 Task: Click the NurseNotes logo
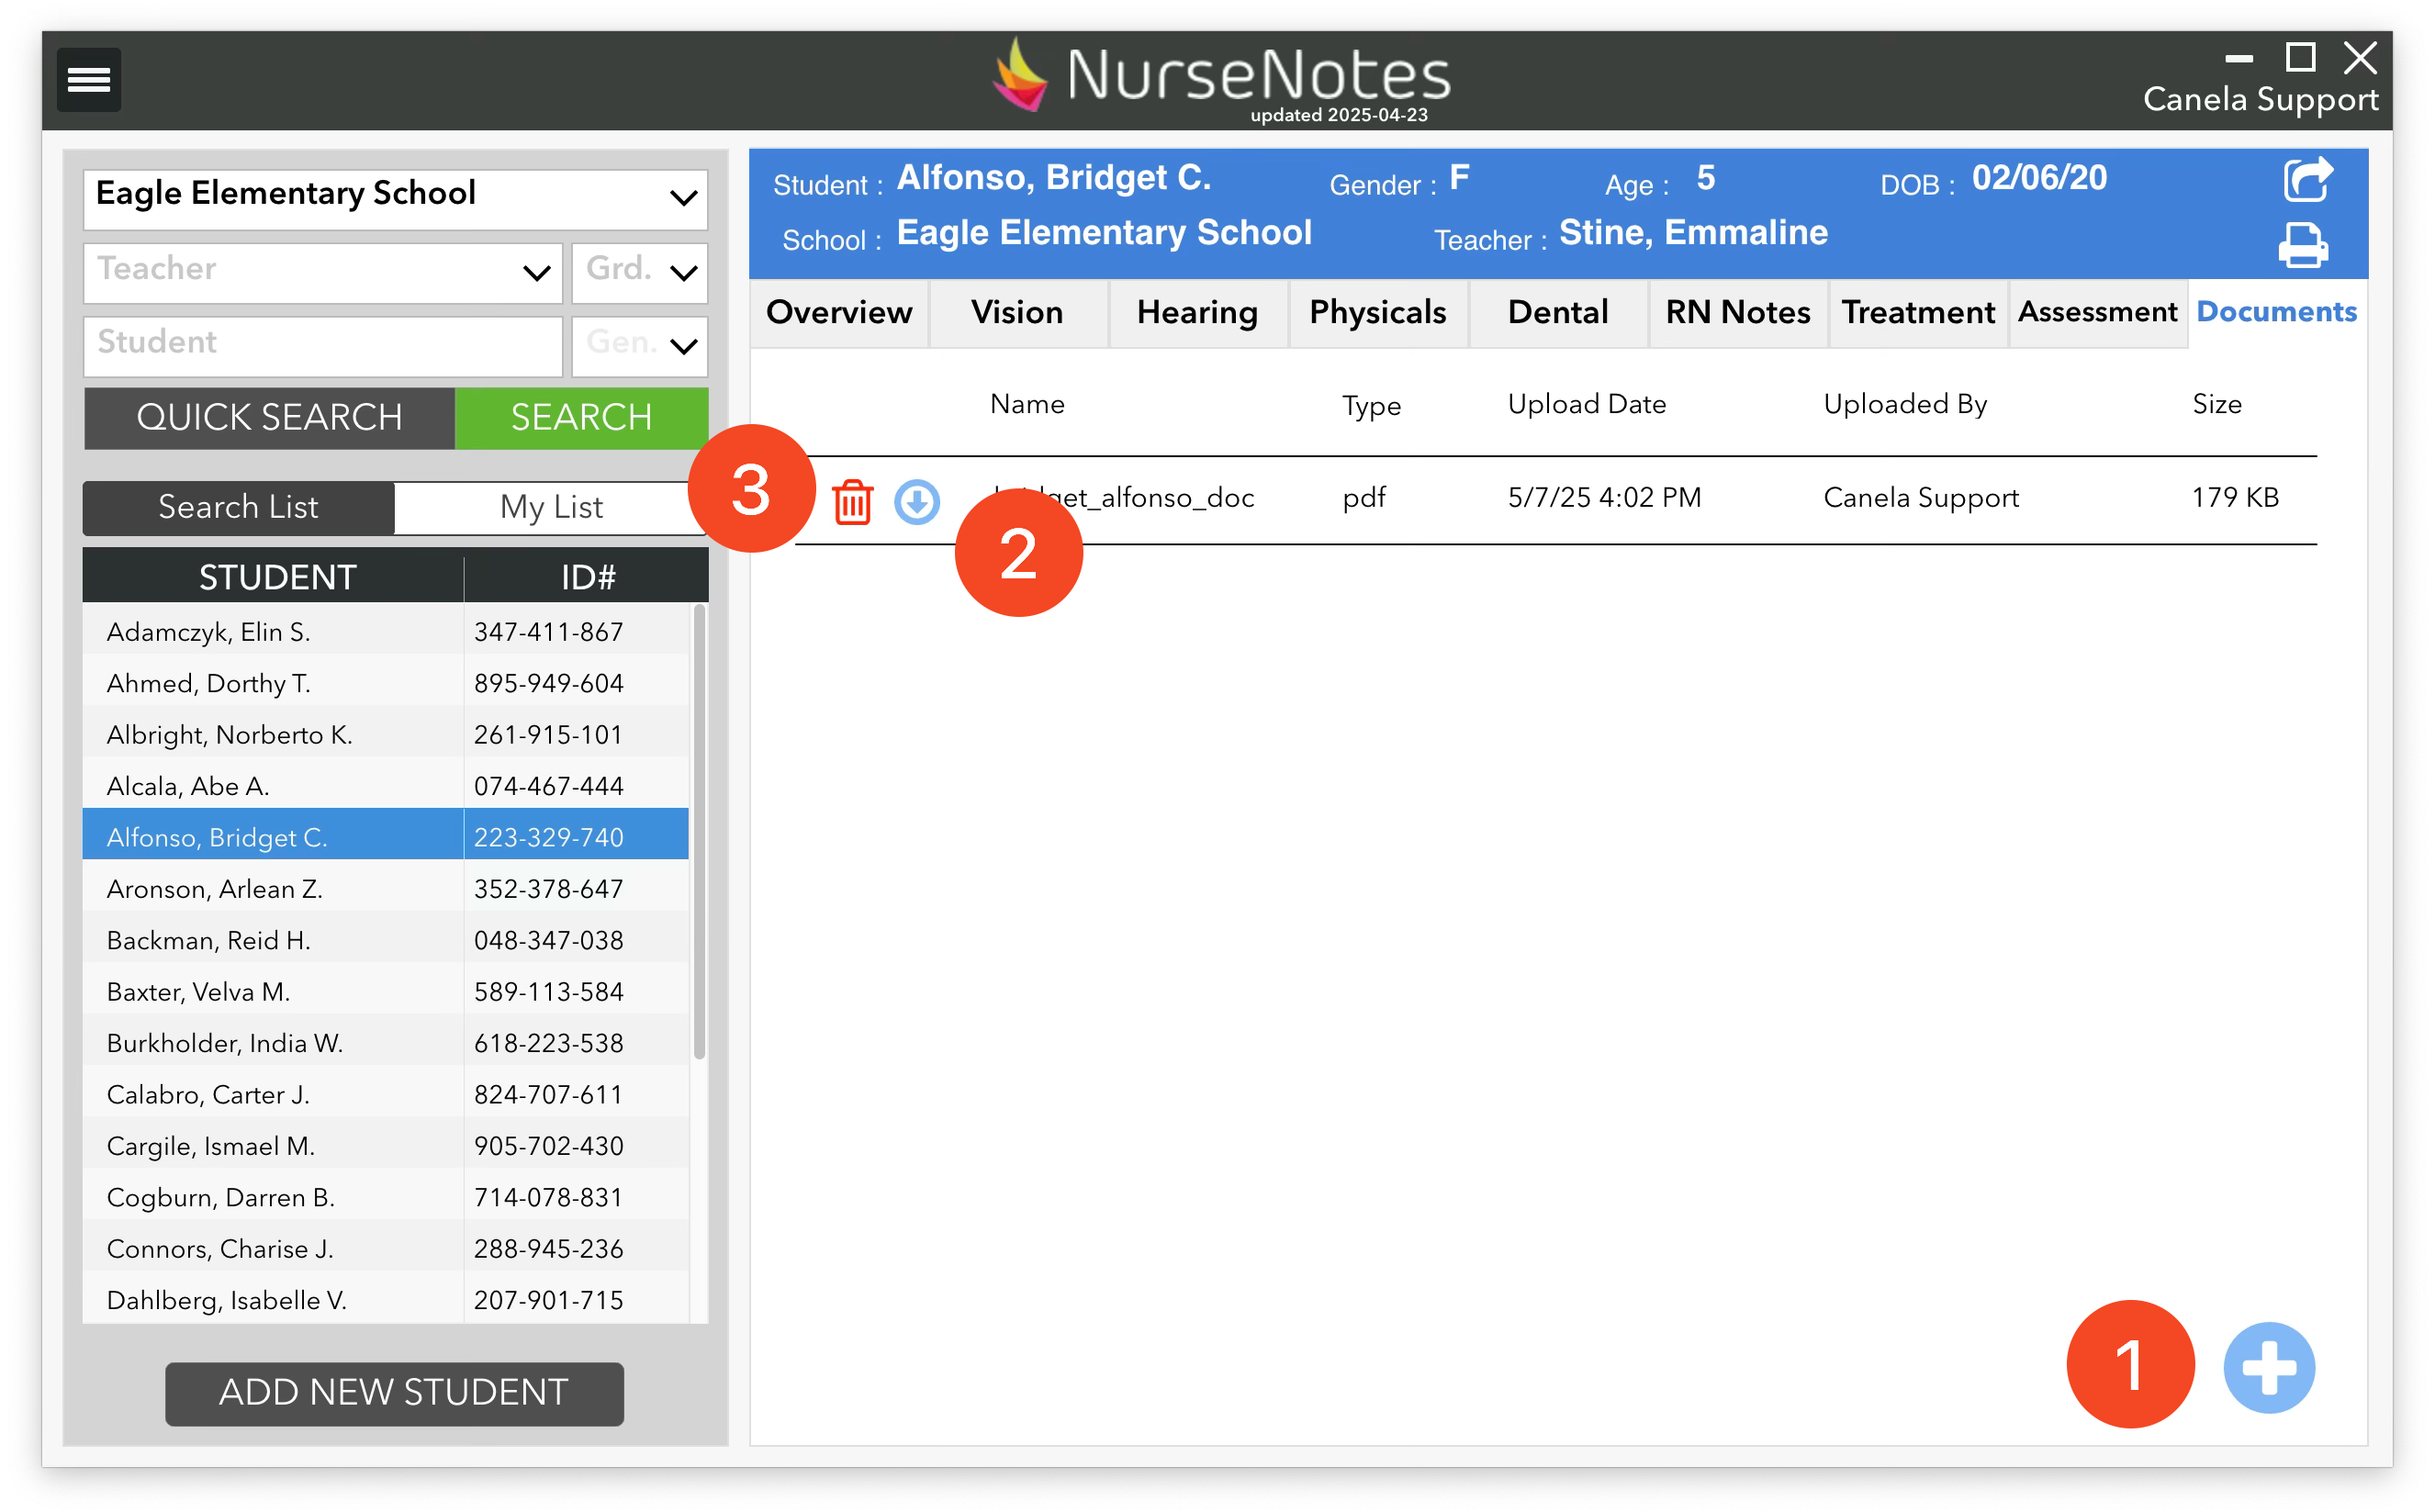pos(1220,77)
